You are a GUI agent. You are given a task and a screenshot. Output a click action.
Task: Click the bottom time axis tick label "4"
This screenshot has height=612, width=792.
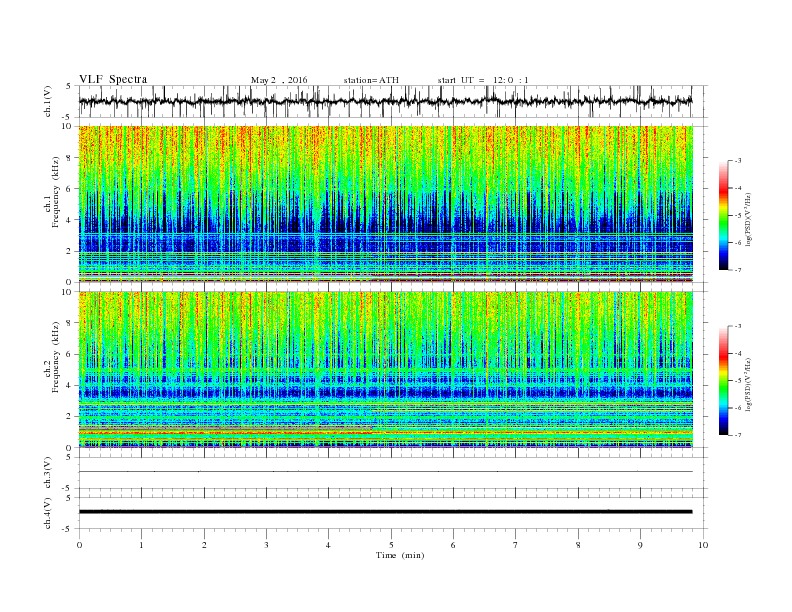point(328,545)
